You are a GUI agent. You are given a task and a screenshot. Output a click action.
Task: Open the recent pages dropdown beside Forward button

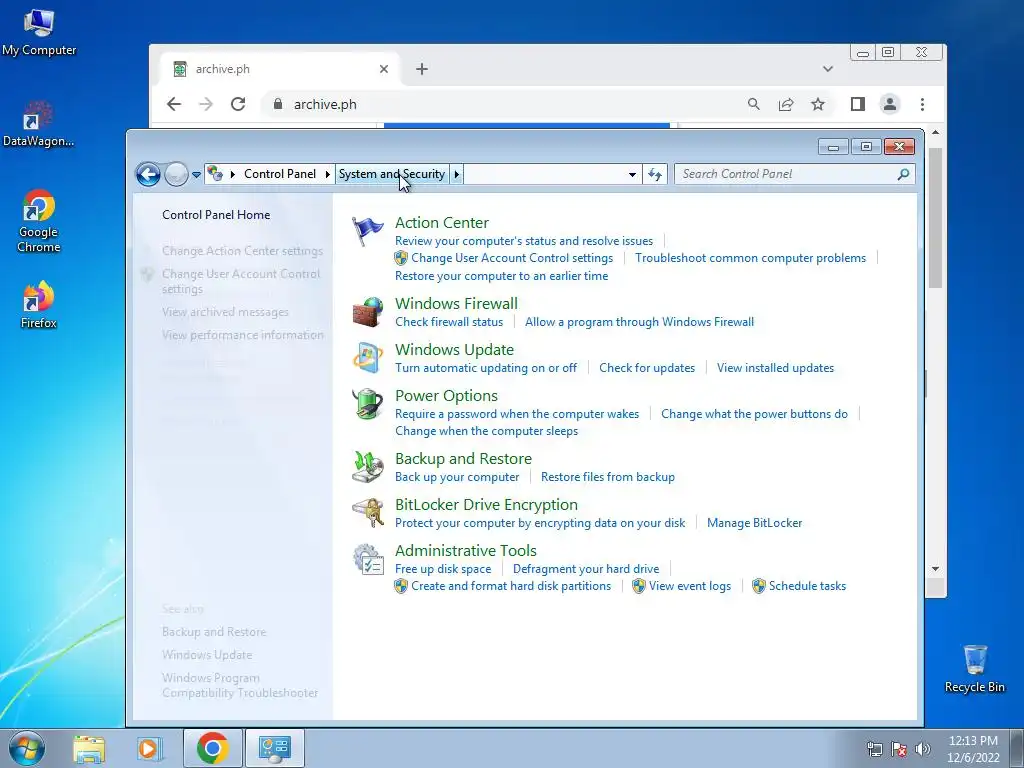click(196, 174)
